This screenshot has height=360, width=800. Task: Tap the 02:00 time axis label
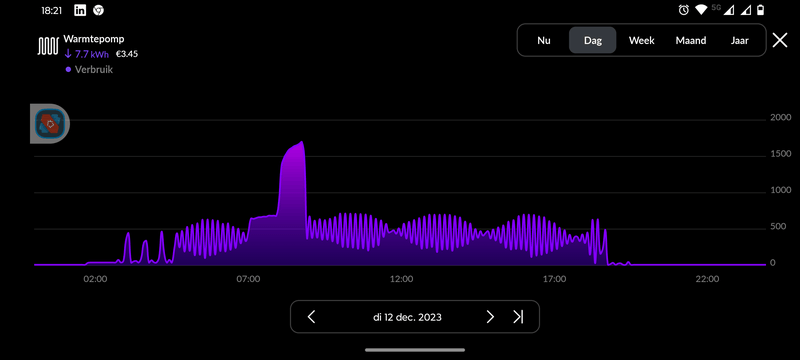[95, 279]
